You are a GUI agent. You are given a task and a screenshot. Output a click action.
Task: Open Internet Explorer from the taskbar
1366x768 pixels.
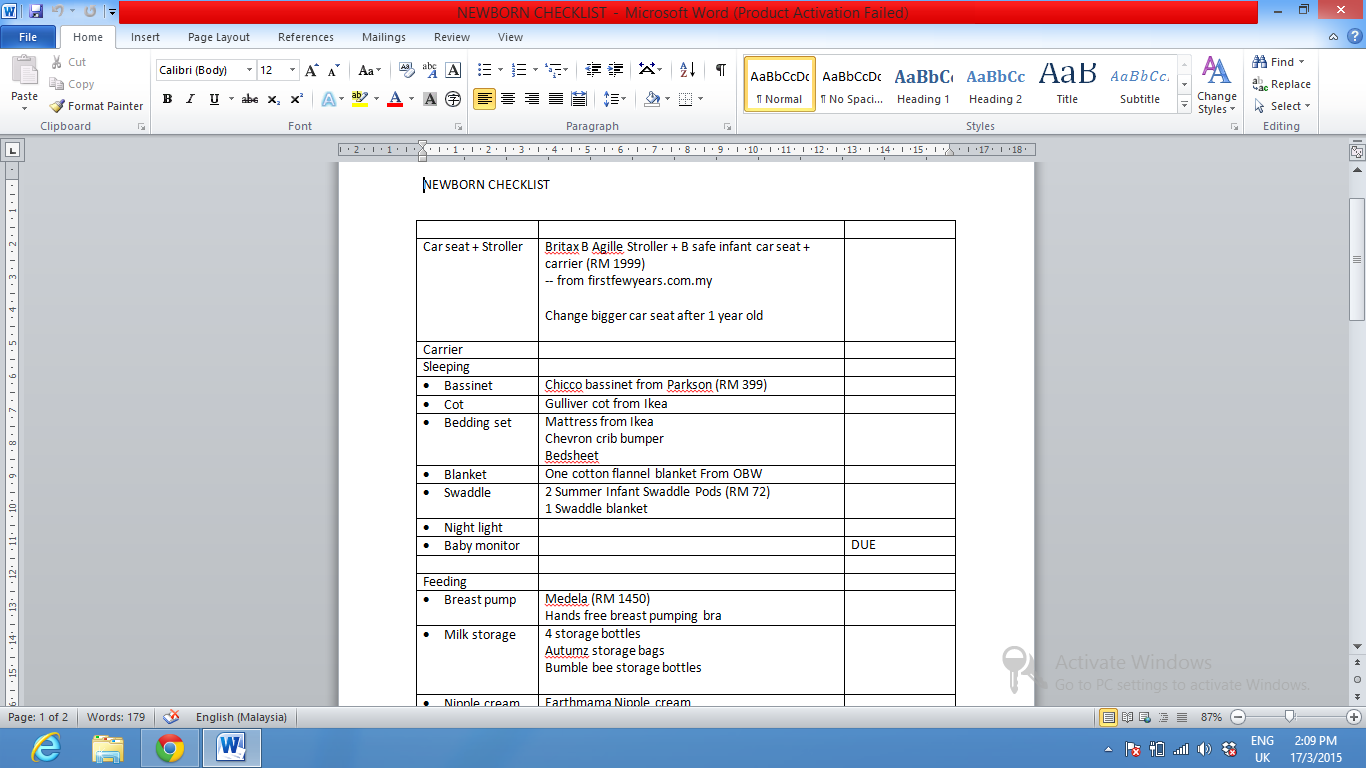click(x=45, y=748)
